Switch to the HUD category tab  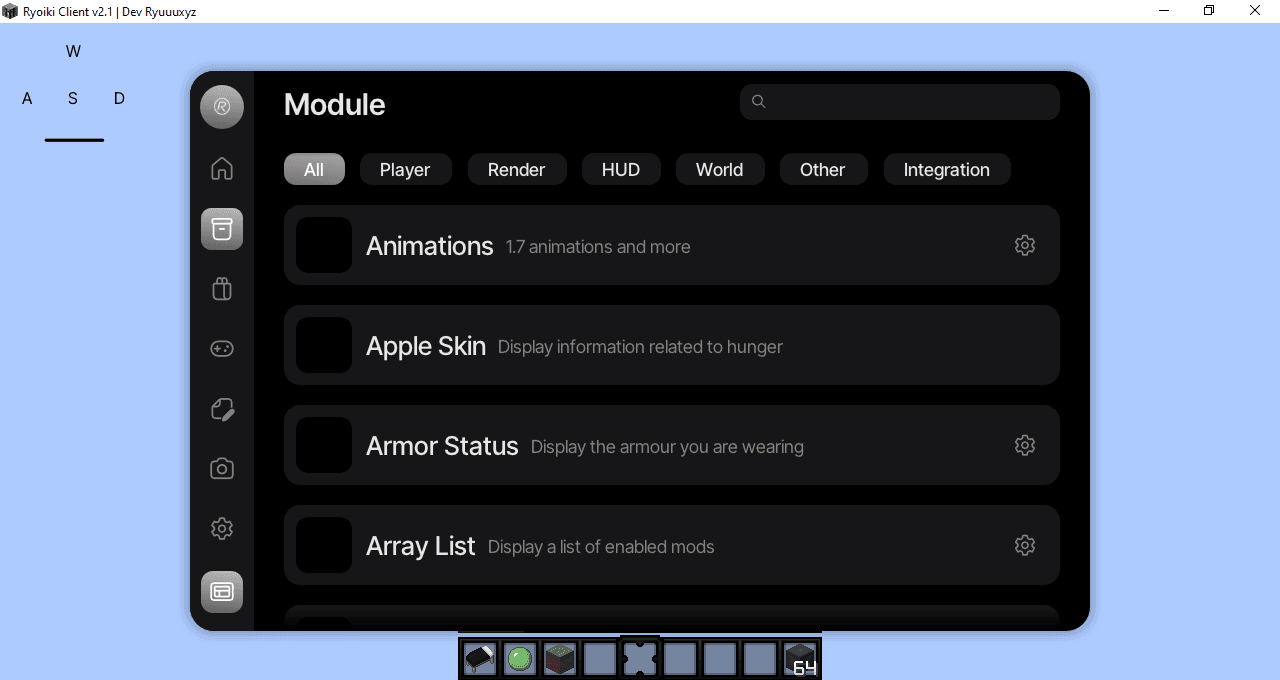tap(621, 169)
